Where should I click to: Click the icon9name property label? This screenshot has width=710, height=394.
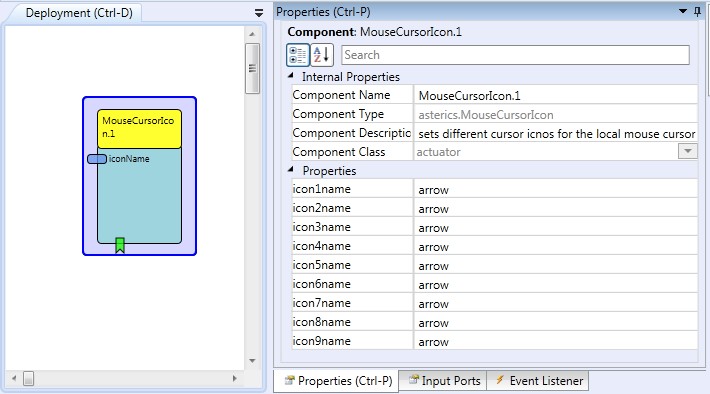[x=321, y=341]
